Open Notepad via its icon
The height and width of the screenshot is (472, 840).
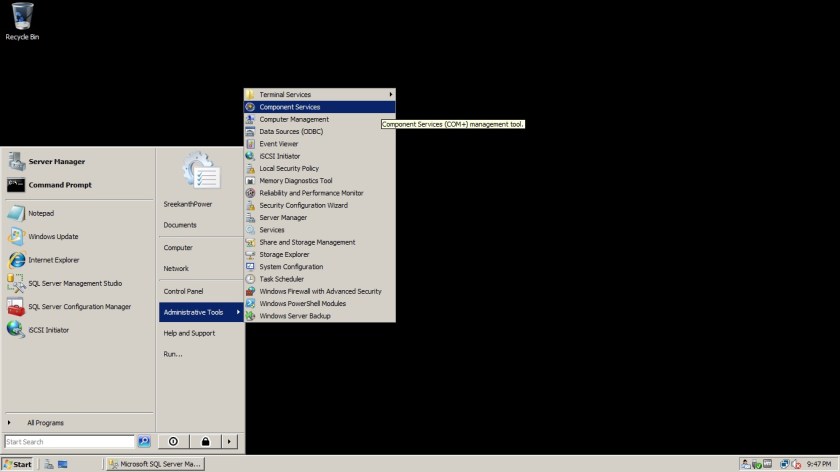tap(16, 213)
